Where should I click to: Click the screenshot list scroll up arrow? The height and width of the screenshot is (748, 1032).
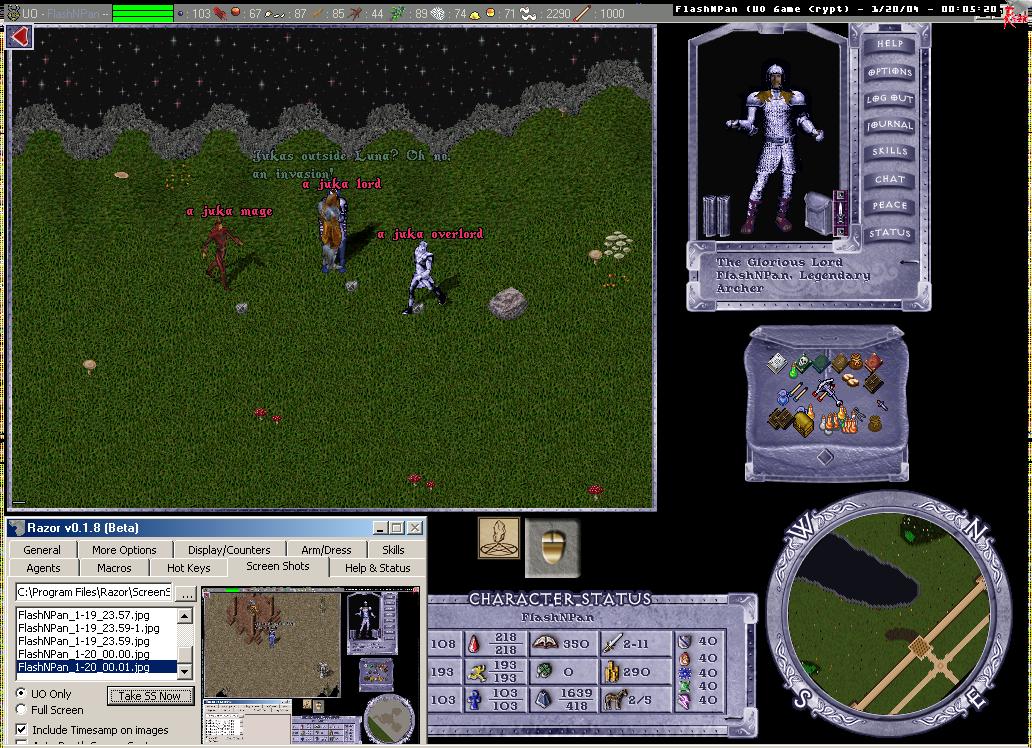click(185, 616)
